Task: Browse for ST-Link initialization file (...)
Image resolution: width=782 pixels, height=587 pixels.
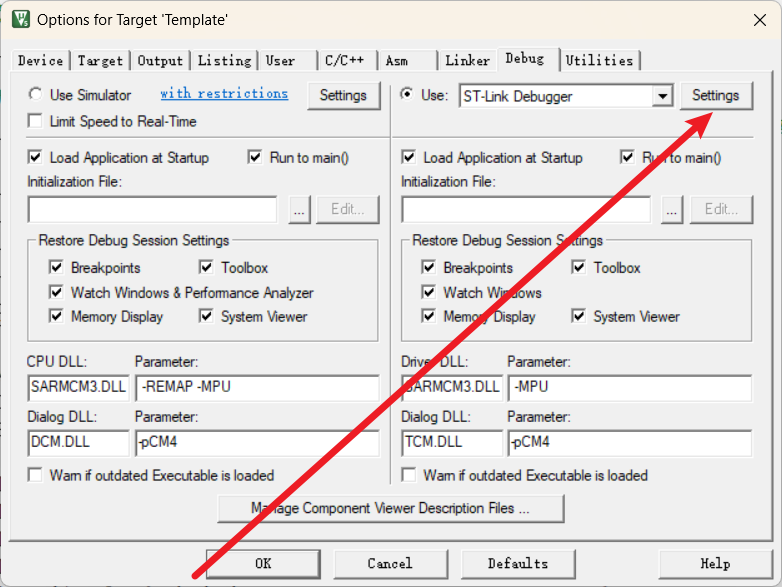Action: 672,209
